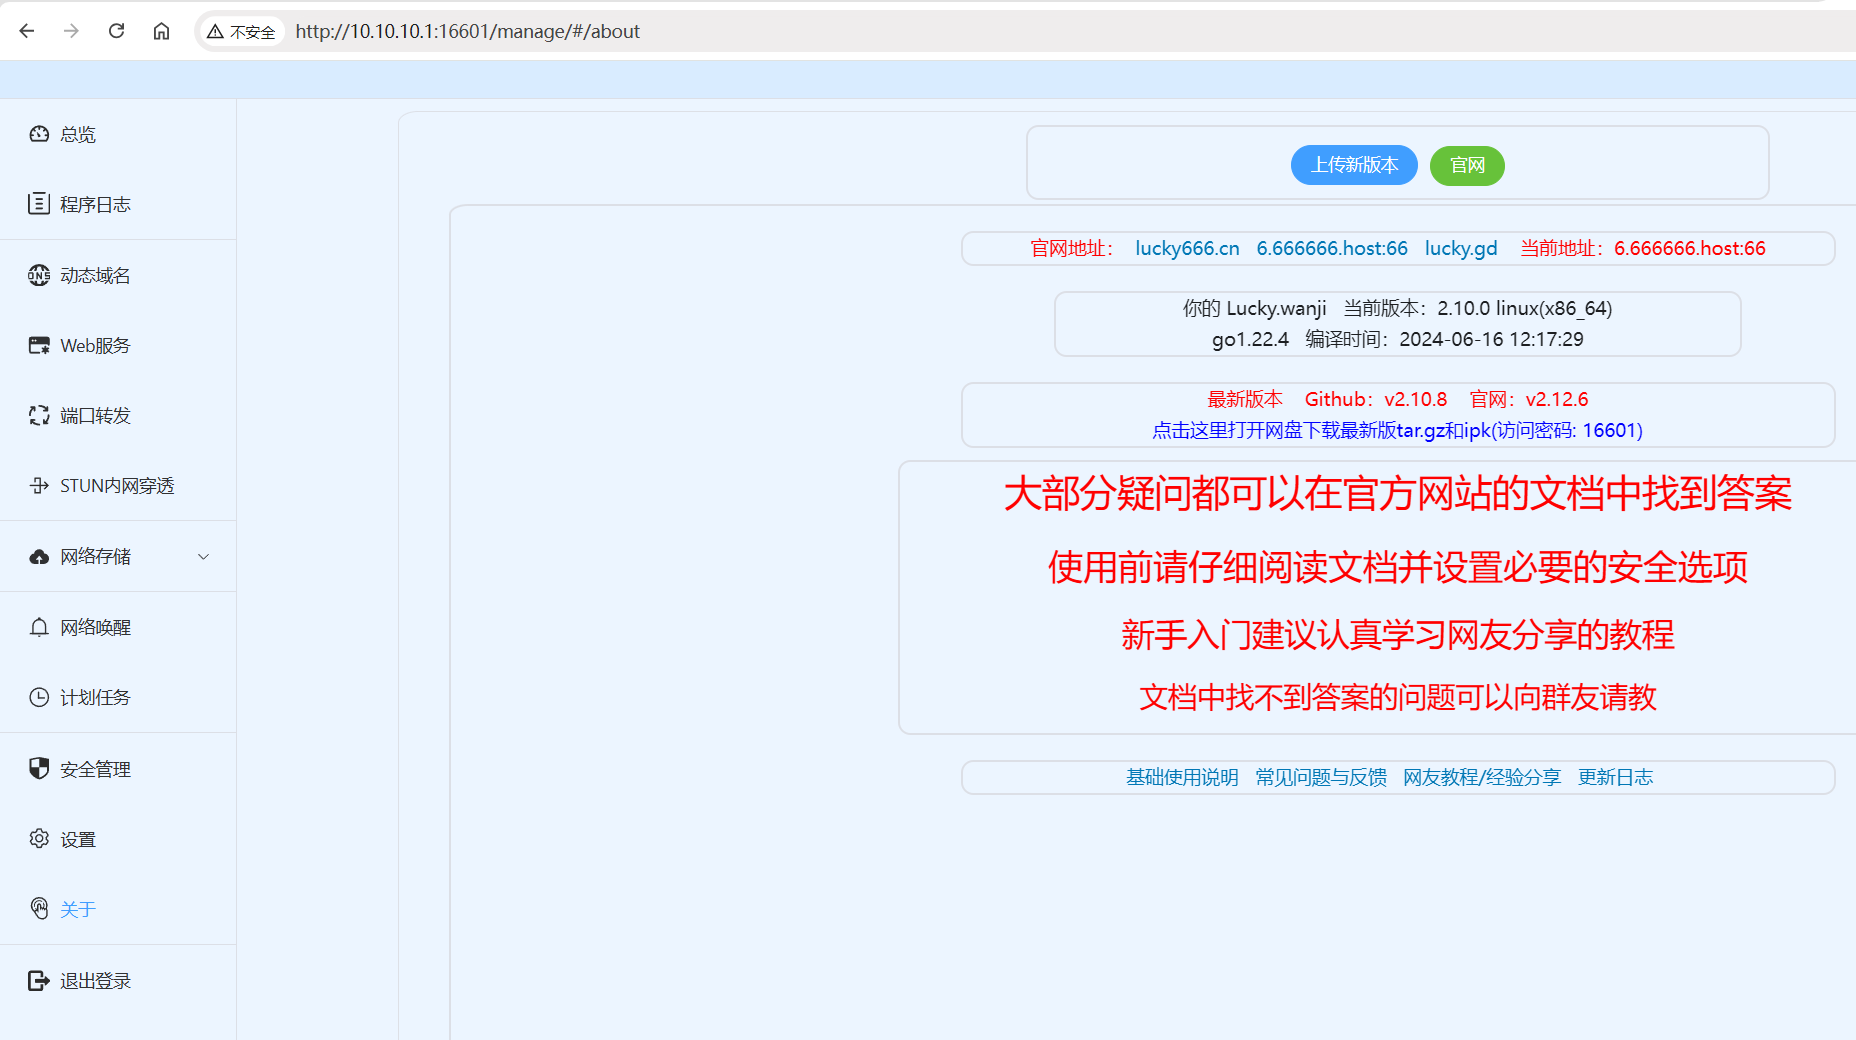Reload the page with refresh icon
This screenshot has height=1040, width=1856.
click(x=116, y=31)
